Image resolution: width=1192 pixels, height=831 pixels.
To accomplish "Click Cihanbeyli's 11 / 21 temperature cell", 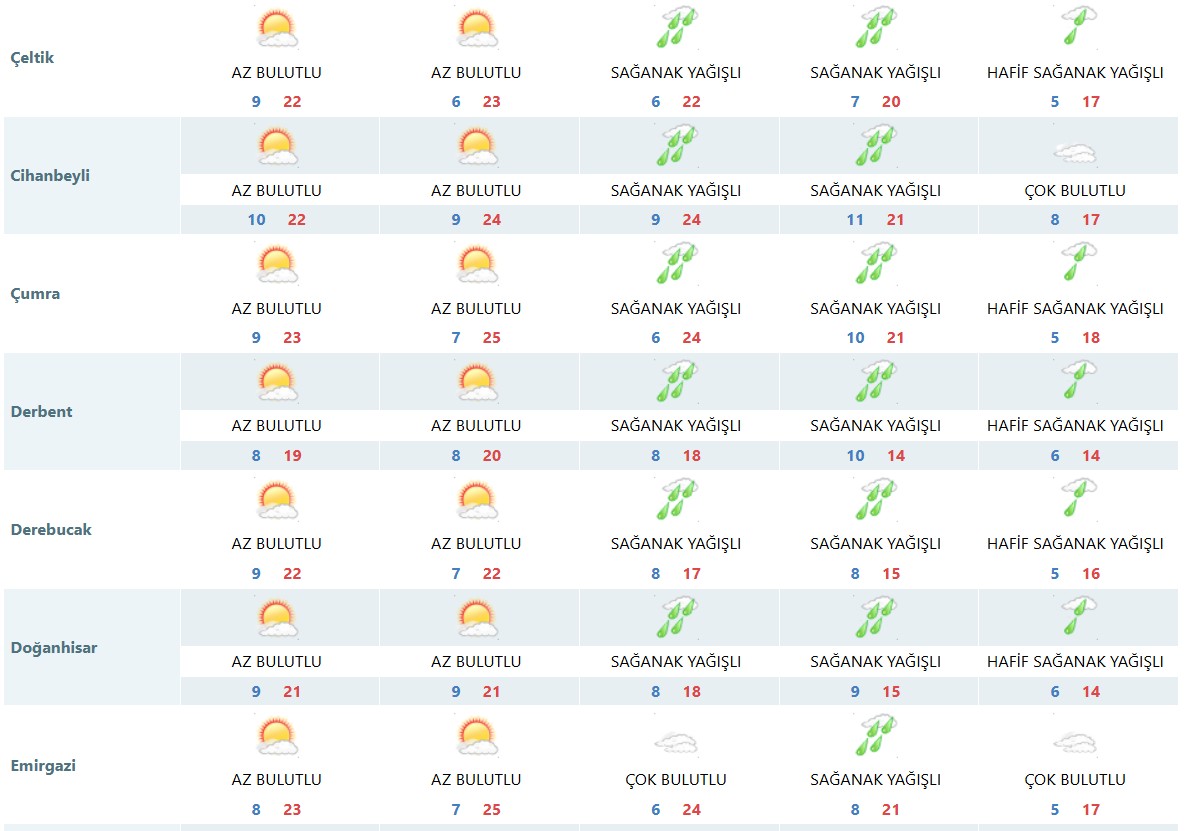I will (875, 220).
